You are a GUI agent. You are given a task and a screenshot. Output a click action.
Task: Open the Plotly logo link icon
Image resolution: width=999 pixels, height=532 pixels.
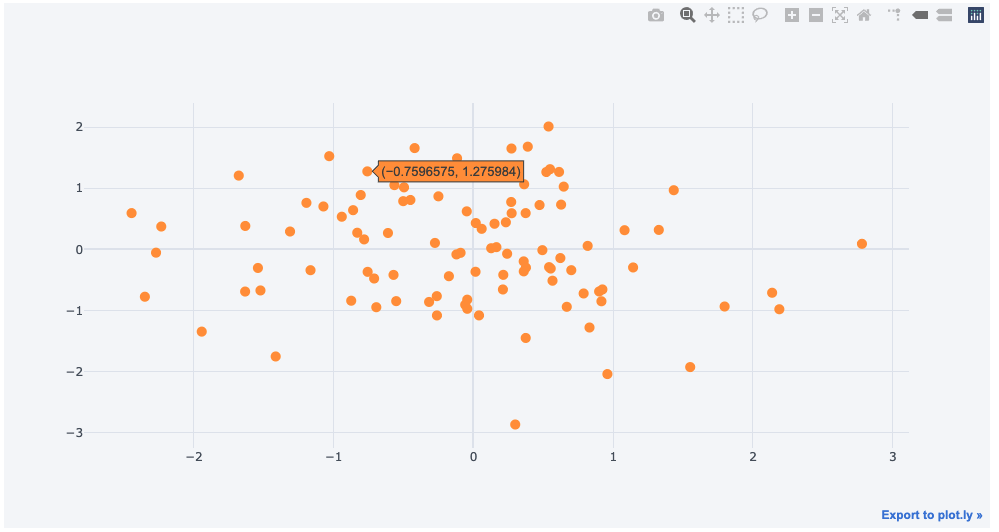976,15
